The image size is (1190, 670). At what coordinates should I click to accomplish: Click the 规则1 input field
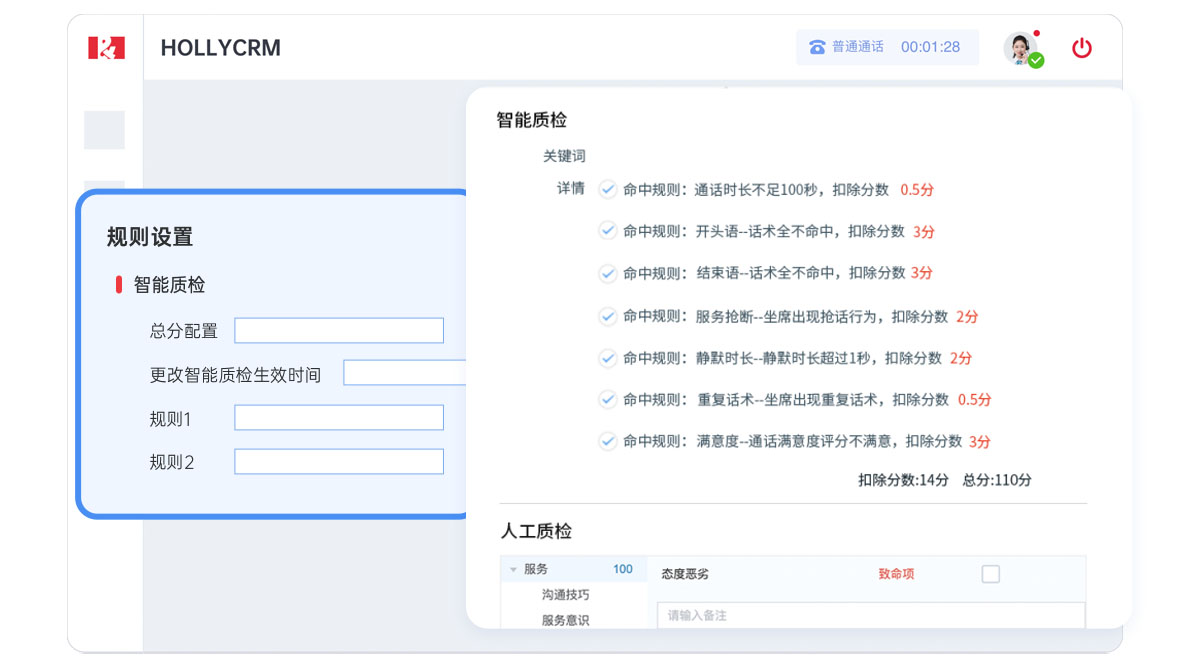338,418
